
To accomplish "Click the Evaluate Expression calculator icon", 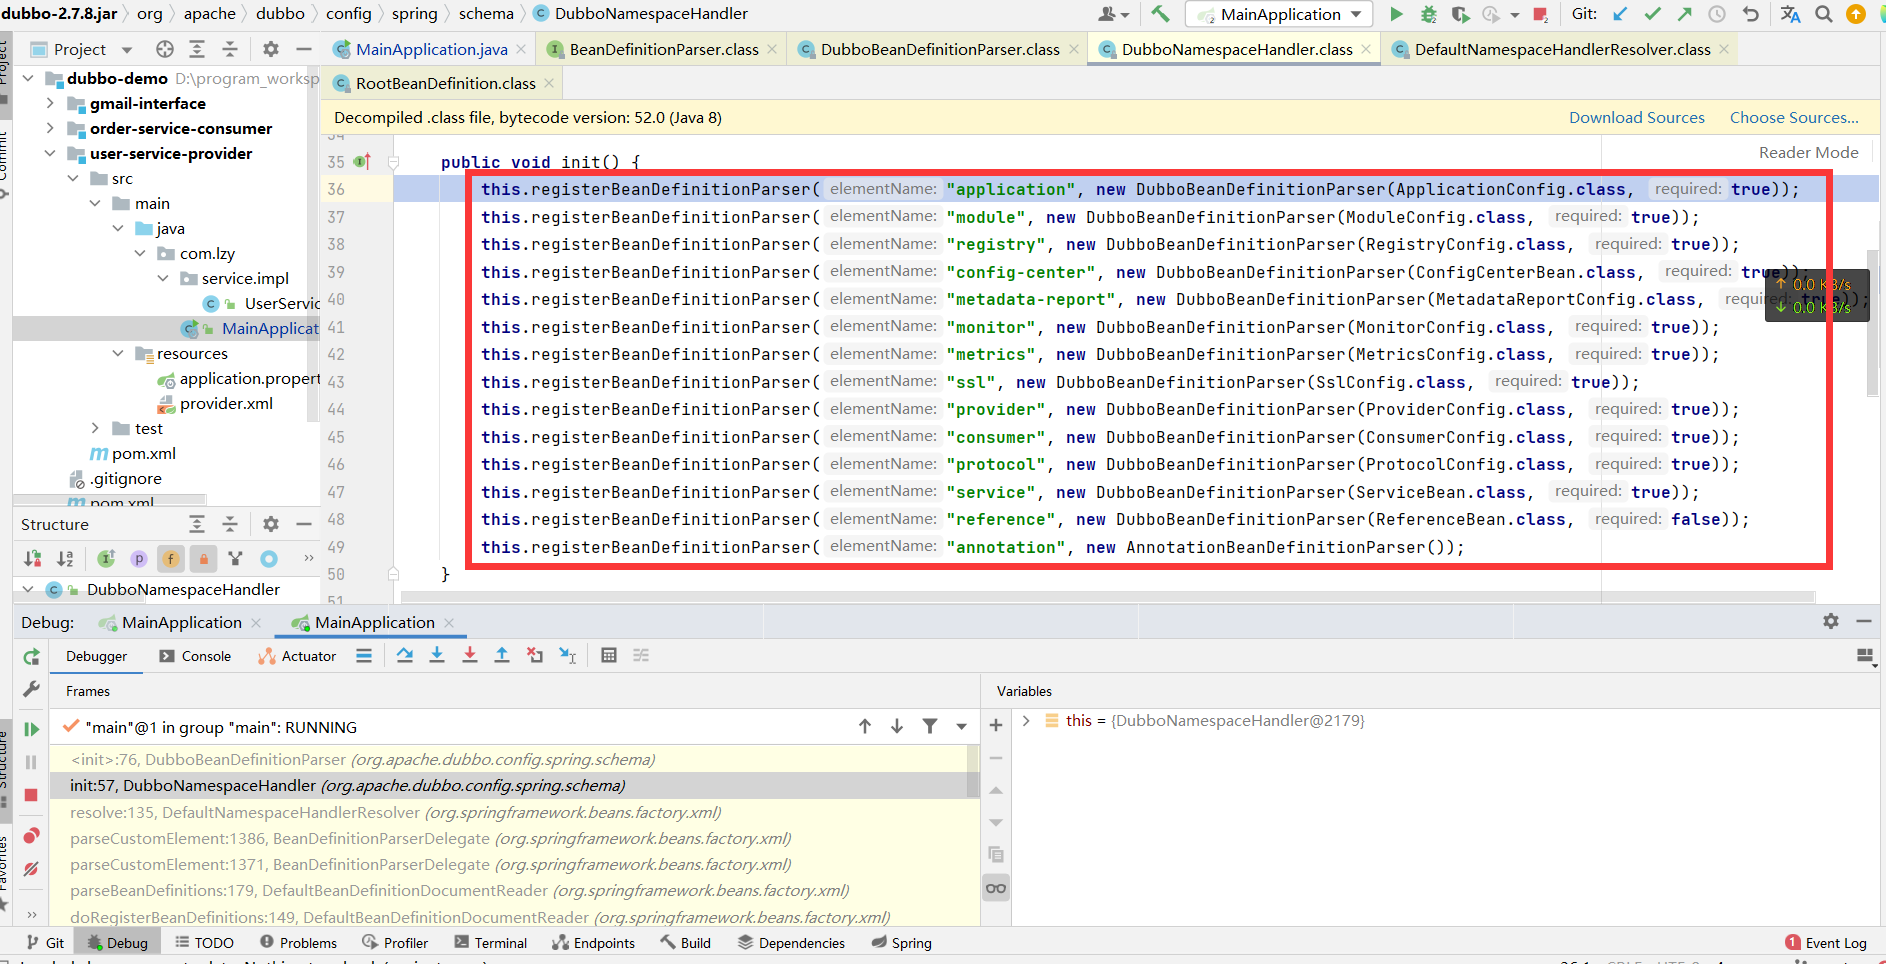I will 609,655.
